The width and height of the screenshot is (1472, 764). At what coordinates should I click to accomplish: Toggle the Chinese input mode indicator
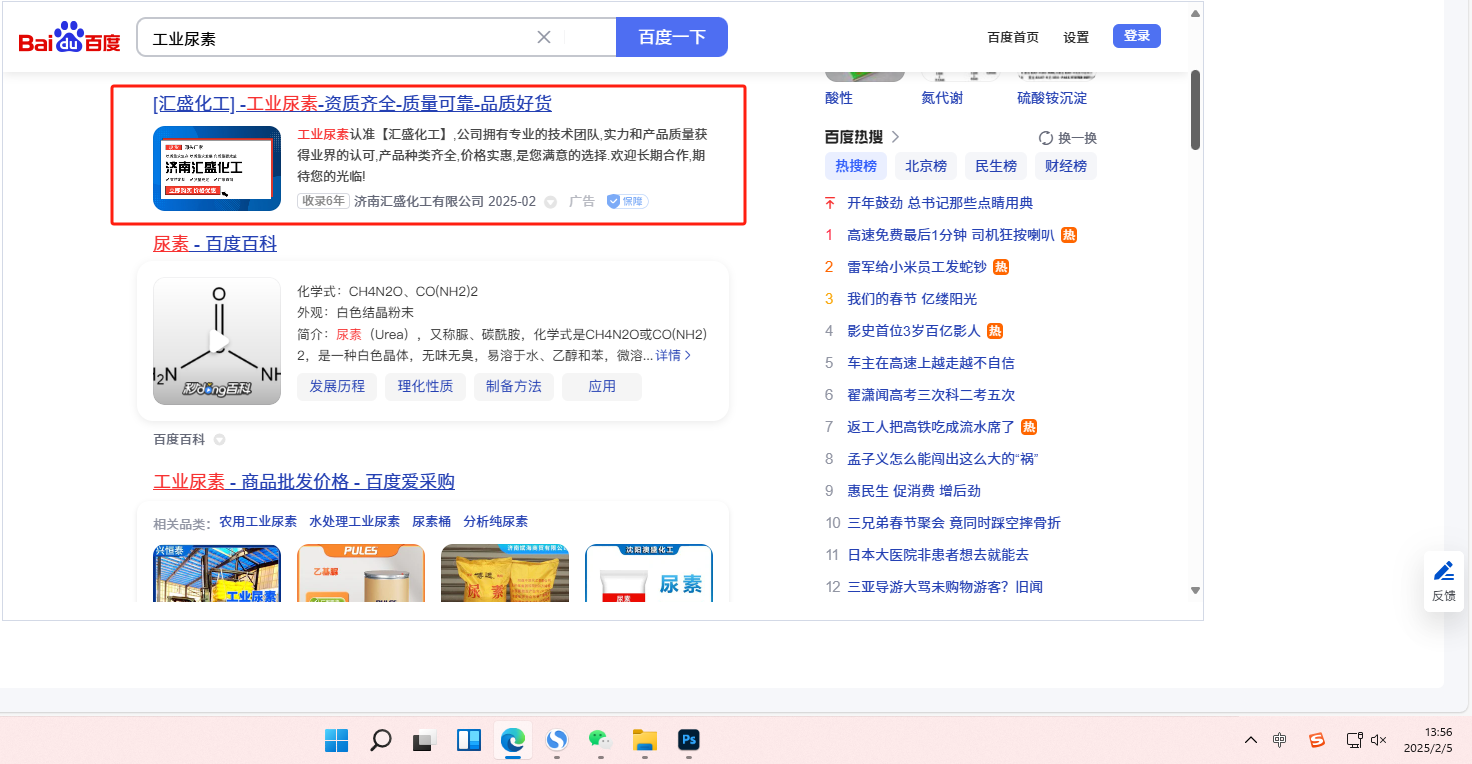coord(1280,740)
